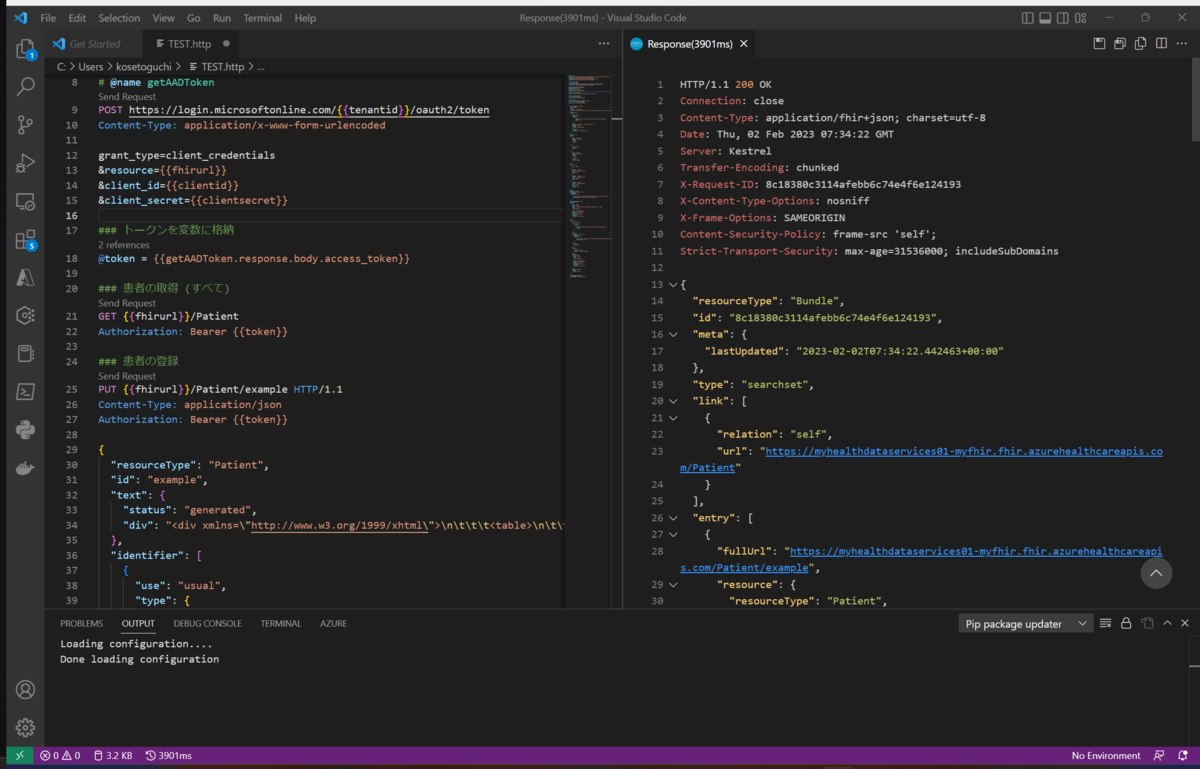Toggle the bottom panel layout icon
This screenshot has height=769, width=1200.
[1045, 18]
